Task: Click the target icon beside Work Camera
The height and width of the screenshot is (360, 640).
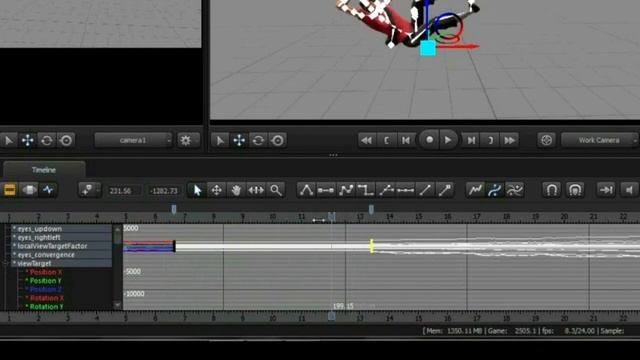Action: (x=547, y=140)
